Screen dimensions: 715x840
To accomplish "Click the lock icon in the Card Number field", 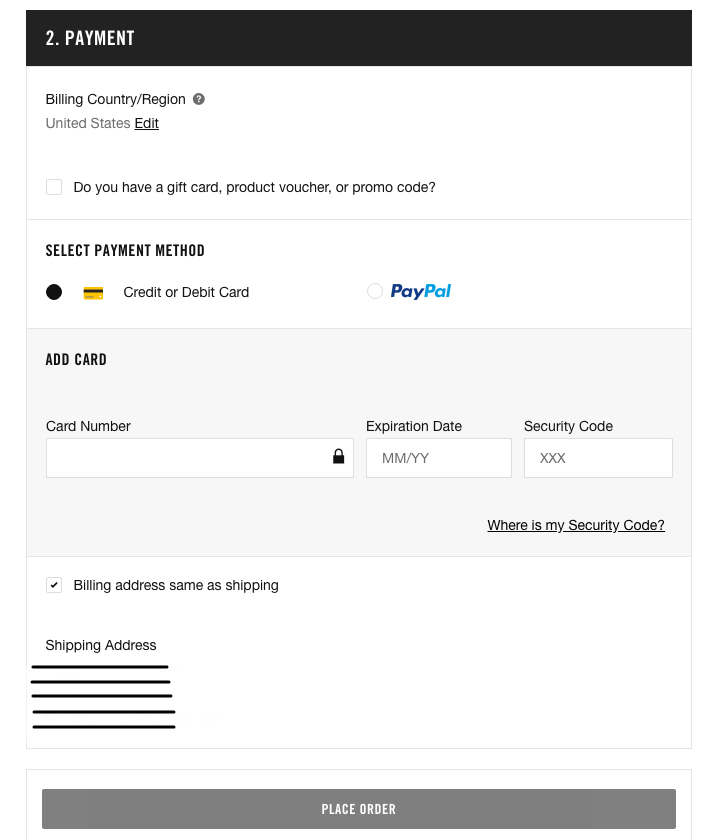I will point(339,457).
